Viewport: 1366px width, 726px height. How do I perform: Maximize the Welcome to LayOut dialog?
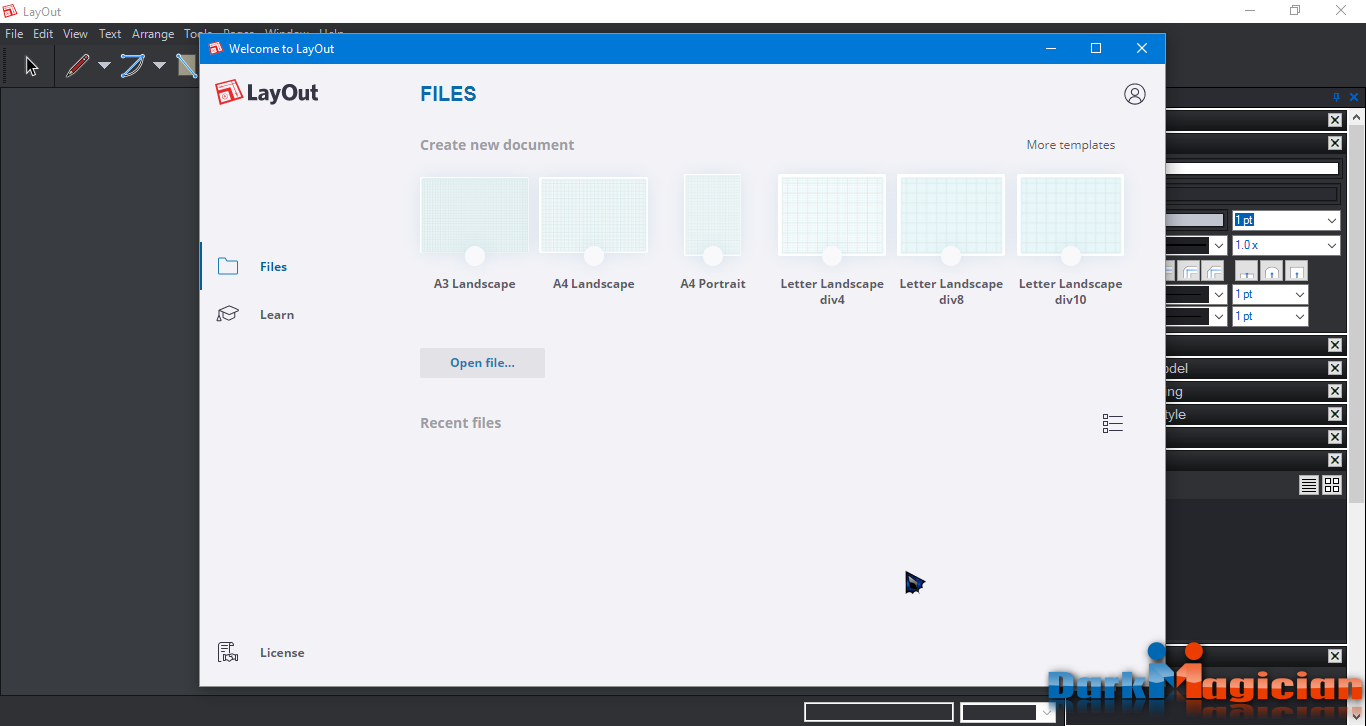click(x=1096, y=48)
